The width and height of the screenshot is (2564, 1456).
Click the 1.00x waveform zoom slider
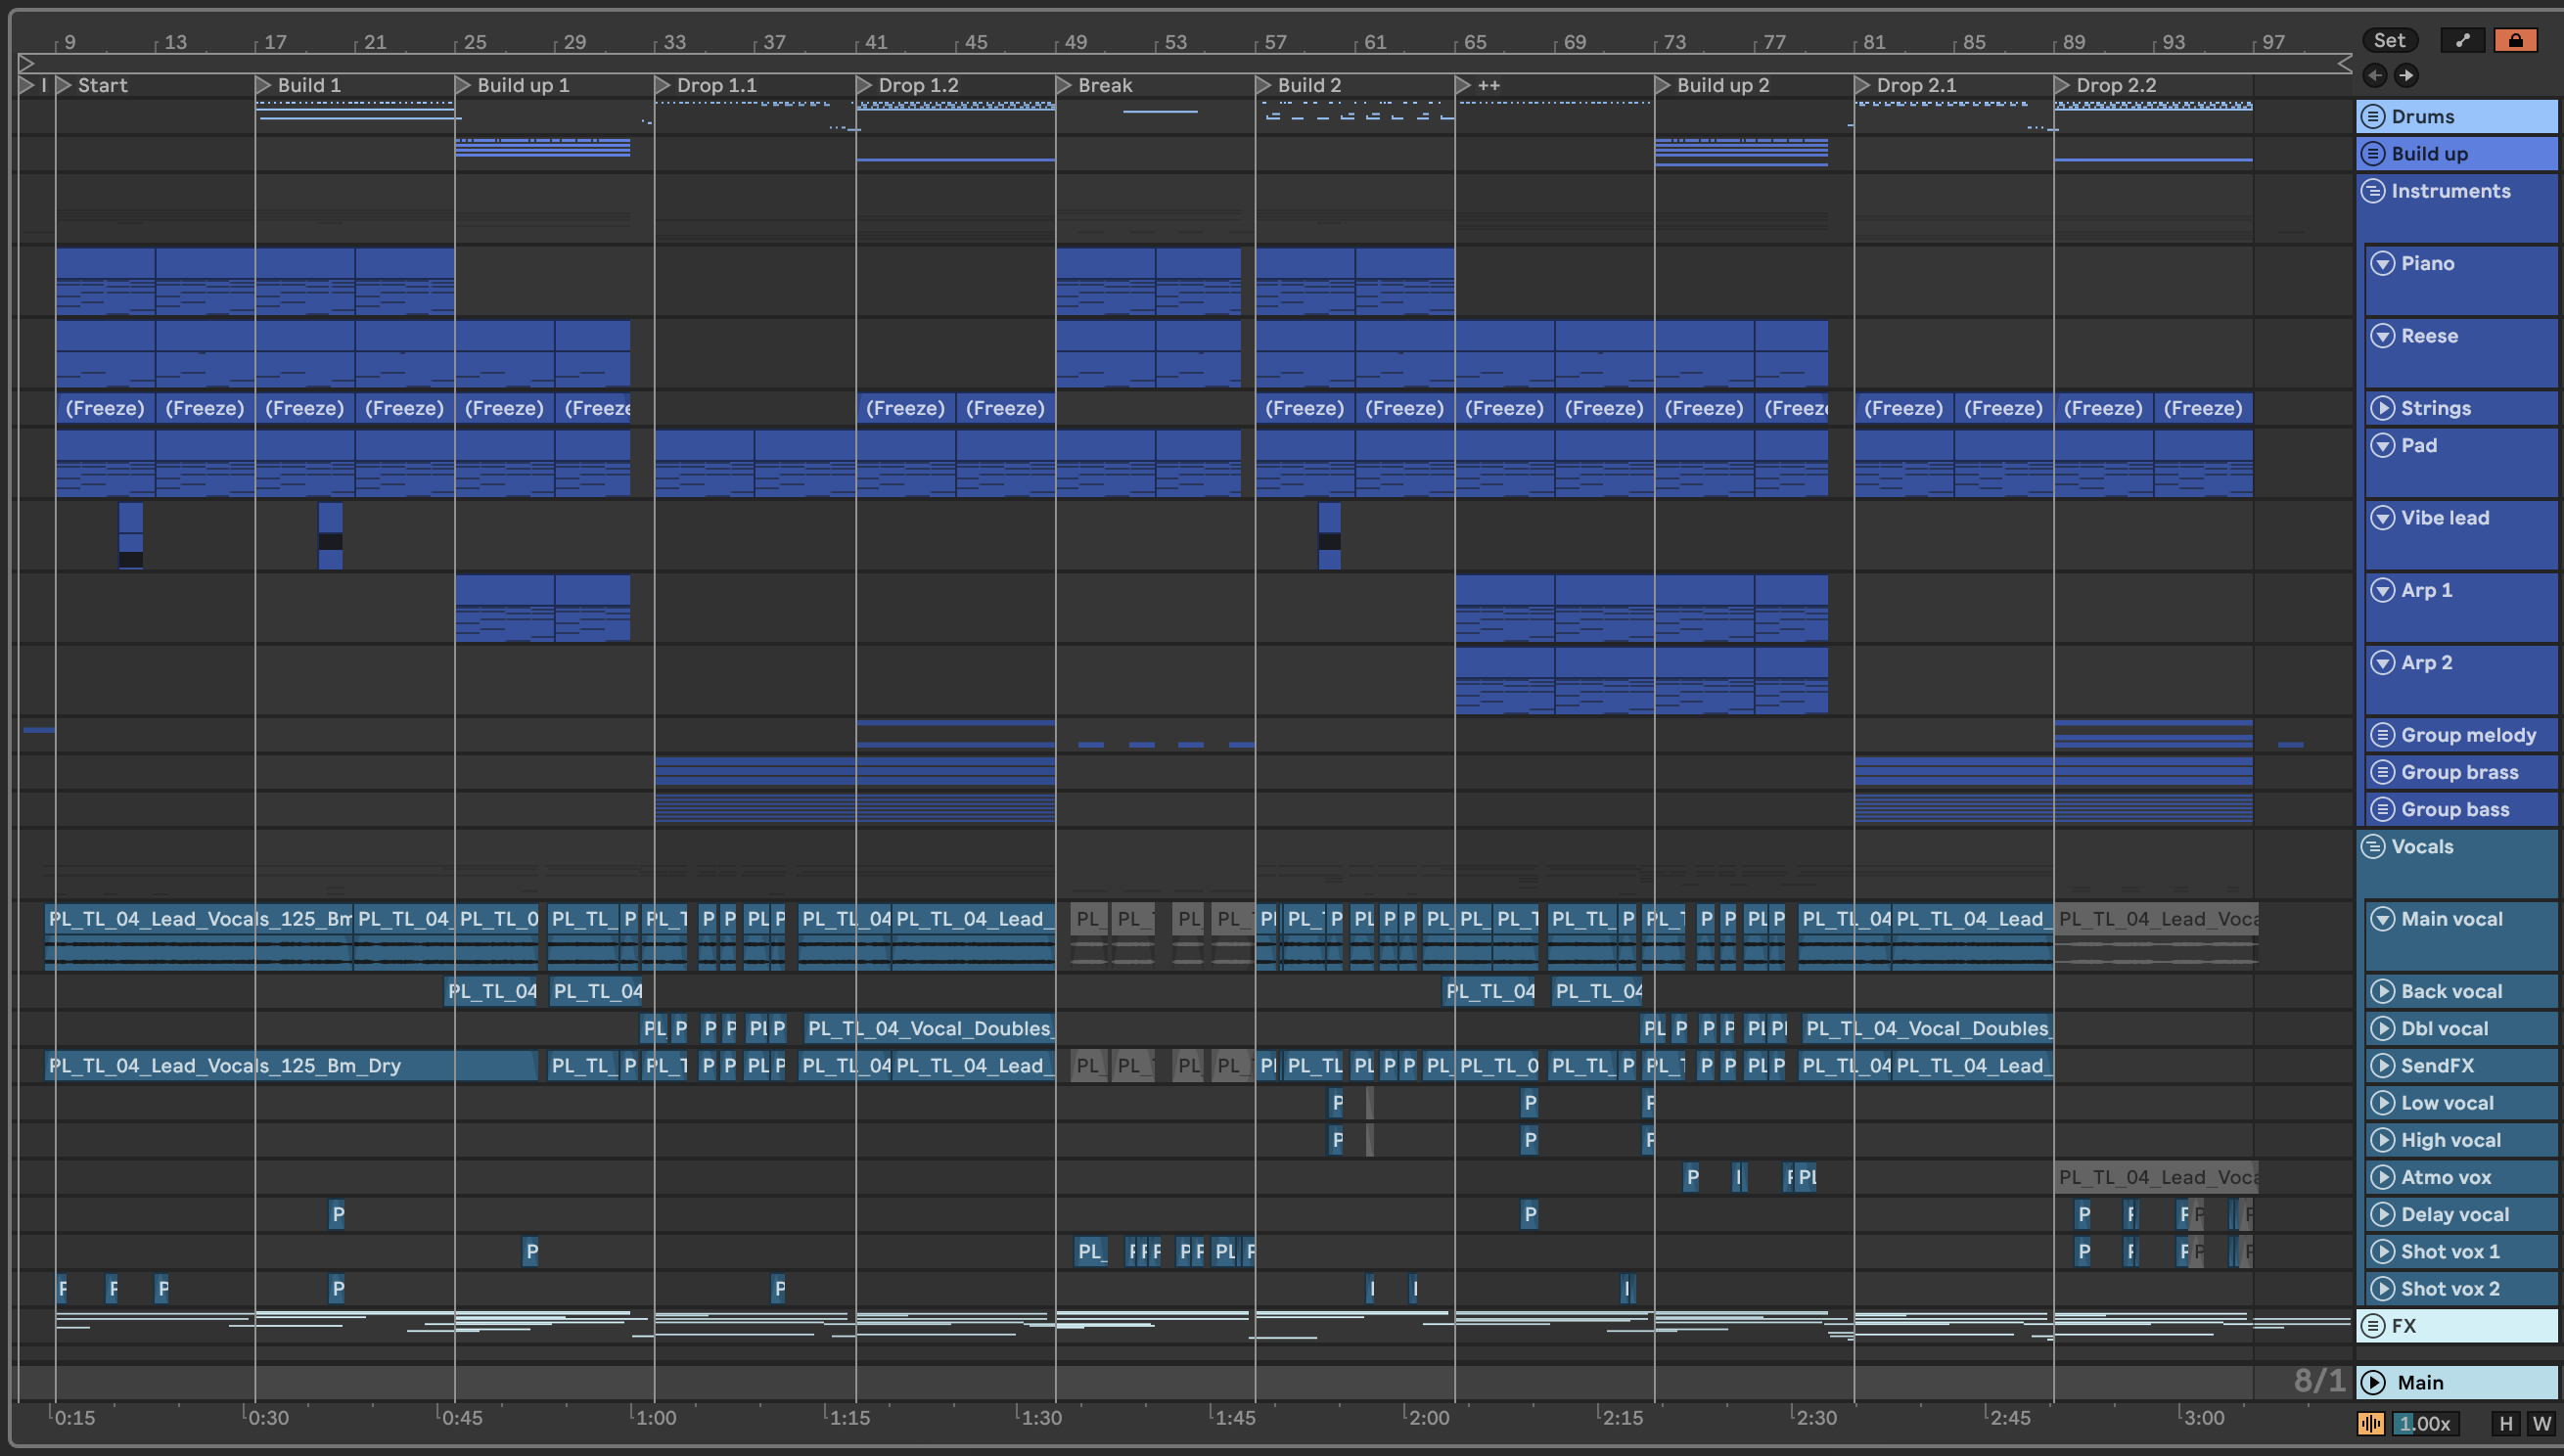tap(2425, 1423)
